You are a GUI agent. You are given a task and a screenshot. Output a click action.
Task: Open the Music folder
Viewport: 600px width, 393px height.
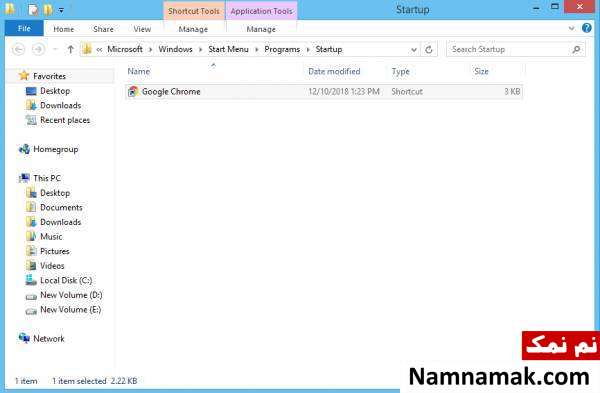(51, 236)
